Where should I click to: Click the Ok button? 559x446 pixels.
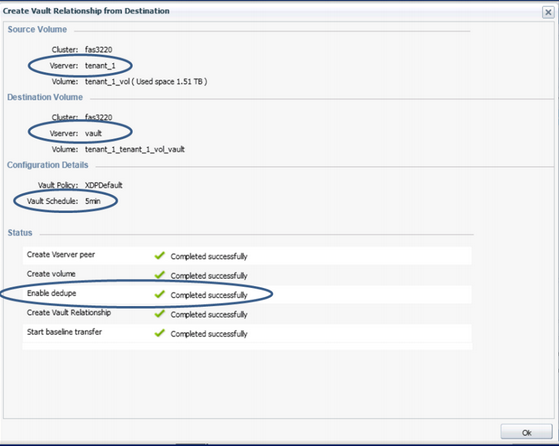click(526, 432)
